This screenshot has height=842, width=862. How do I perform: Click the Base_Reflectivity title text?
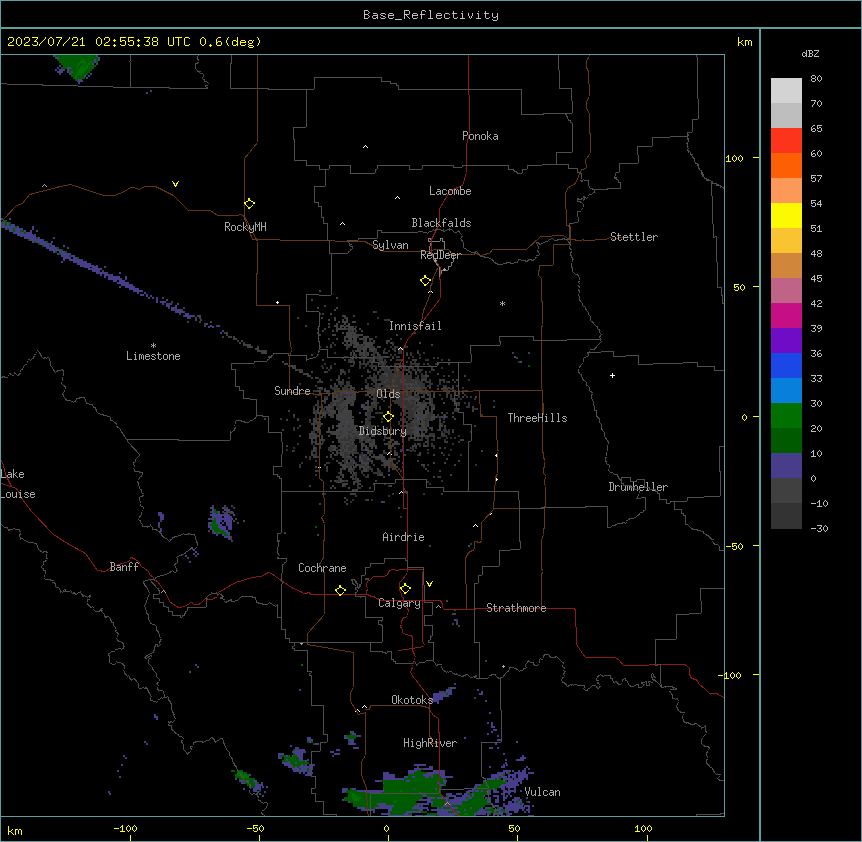point(431,15)
